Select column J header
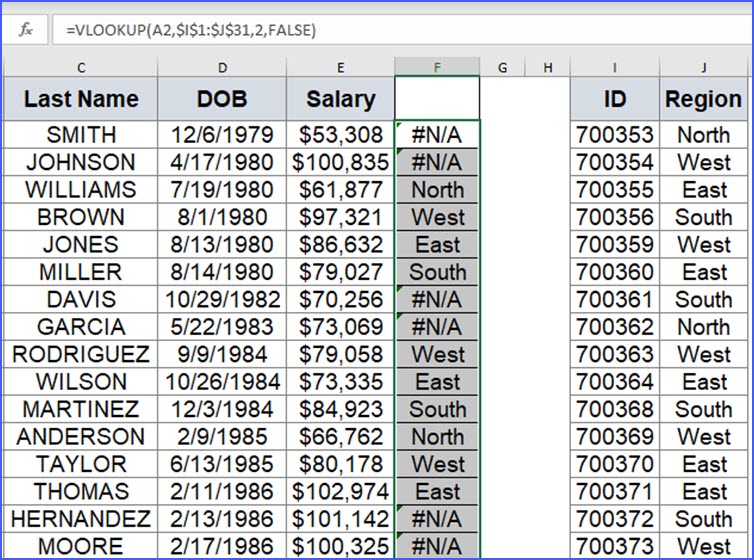754x560 pixels. click(x=704, y=67)
